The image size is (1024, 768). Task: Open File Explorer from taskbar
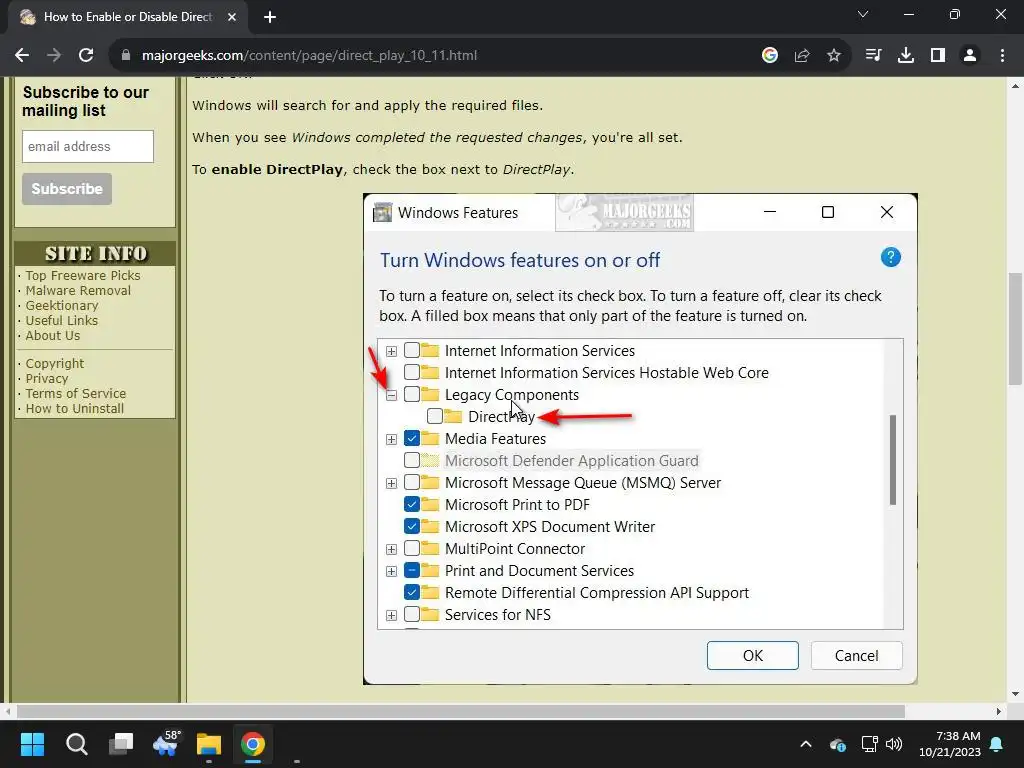click(x=209, y=744)
